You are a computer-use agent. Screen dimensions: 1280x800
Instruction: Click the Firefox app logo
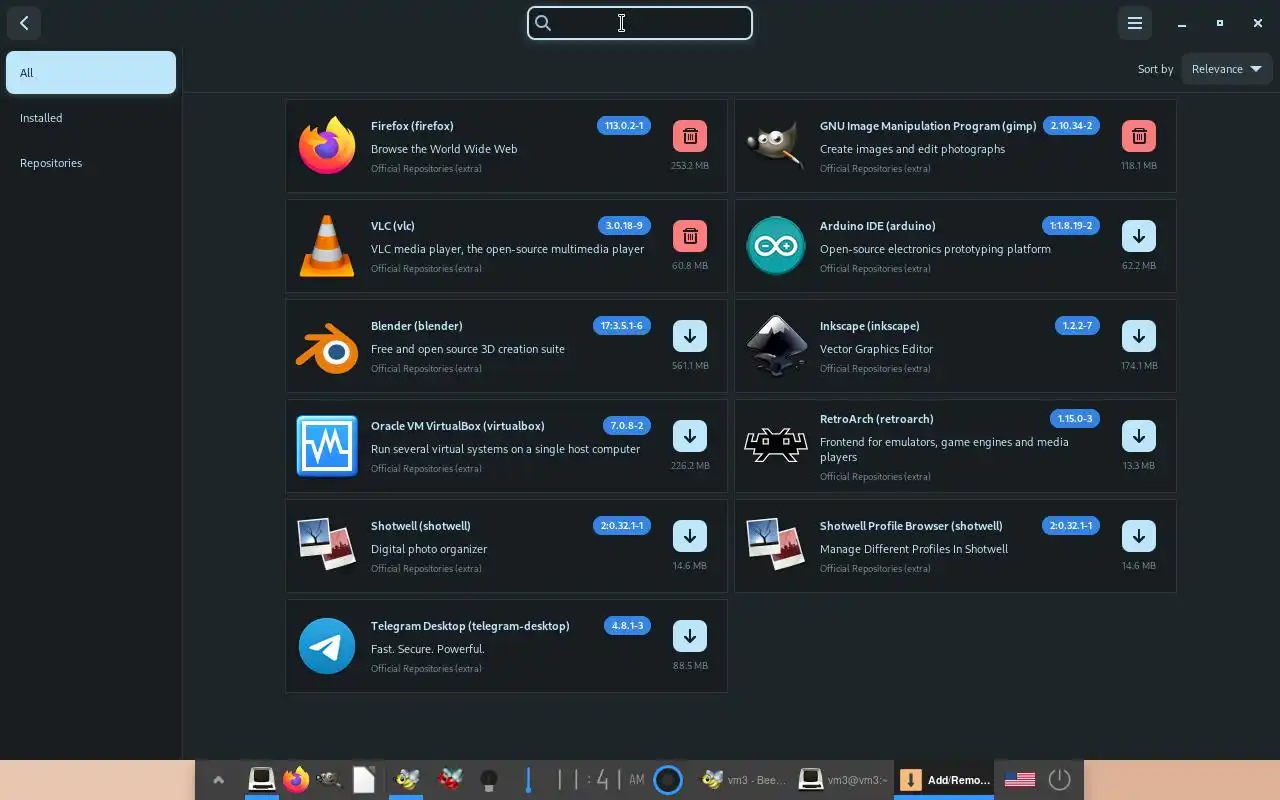[x=327, y=146]
